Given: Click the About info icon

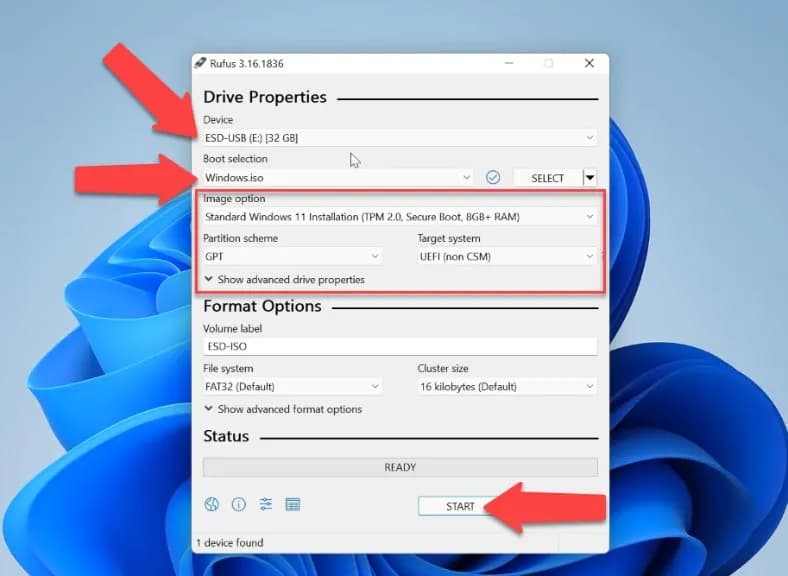Looking at the screenshot, I should (238, 505).
